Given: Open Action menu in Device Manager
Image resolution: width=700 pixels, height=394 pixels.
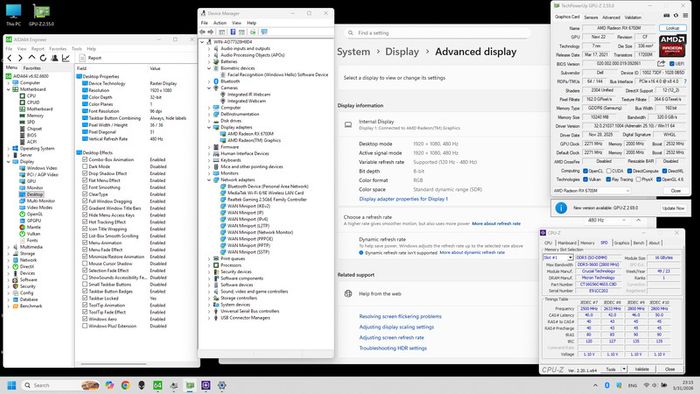Looking at the screenshot, I should coord(220,23).
